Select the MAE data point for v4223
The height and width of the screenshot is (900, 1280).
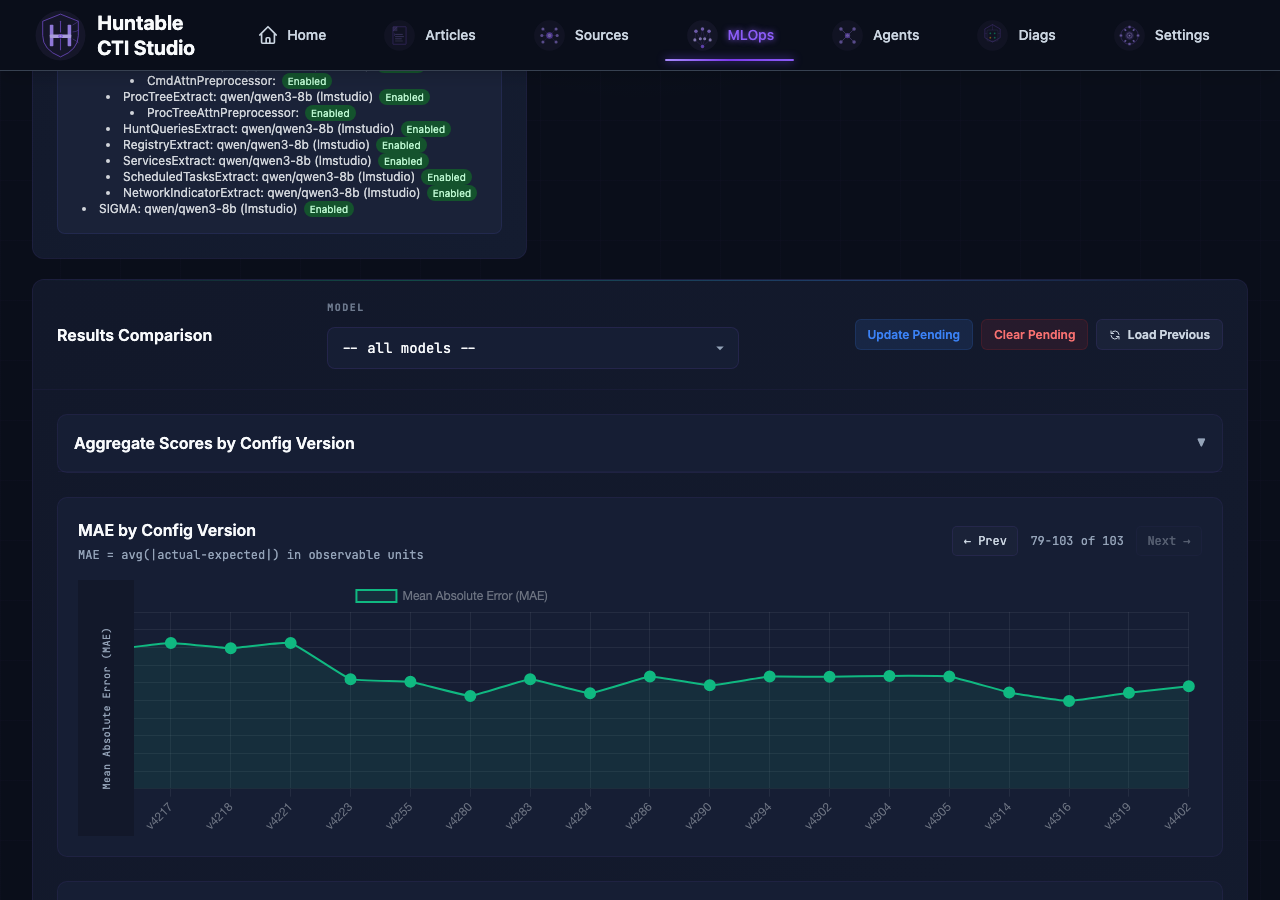click(351, 680)
